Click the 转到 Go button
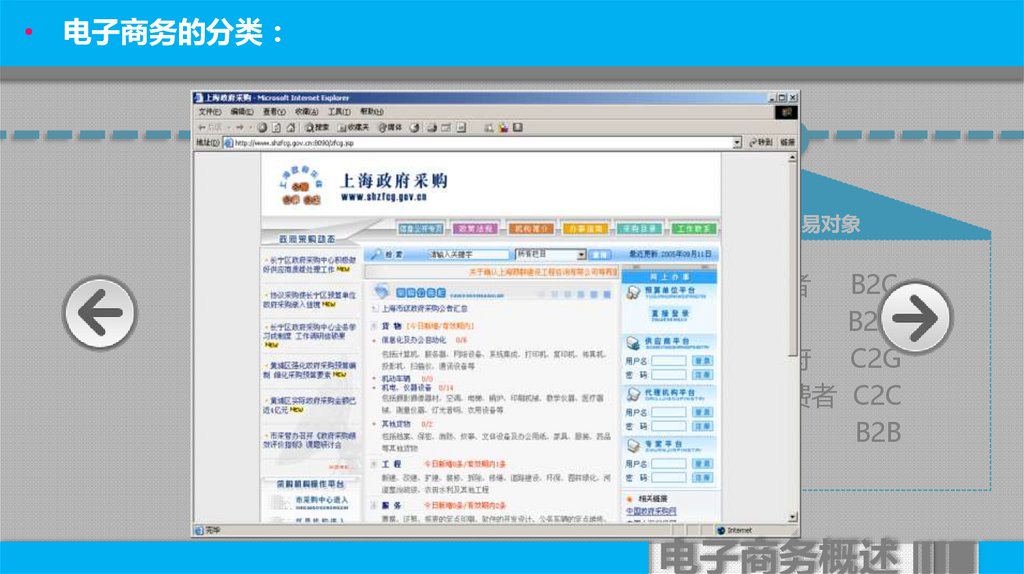The image size is (1024, 574). 761,142
